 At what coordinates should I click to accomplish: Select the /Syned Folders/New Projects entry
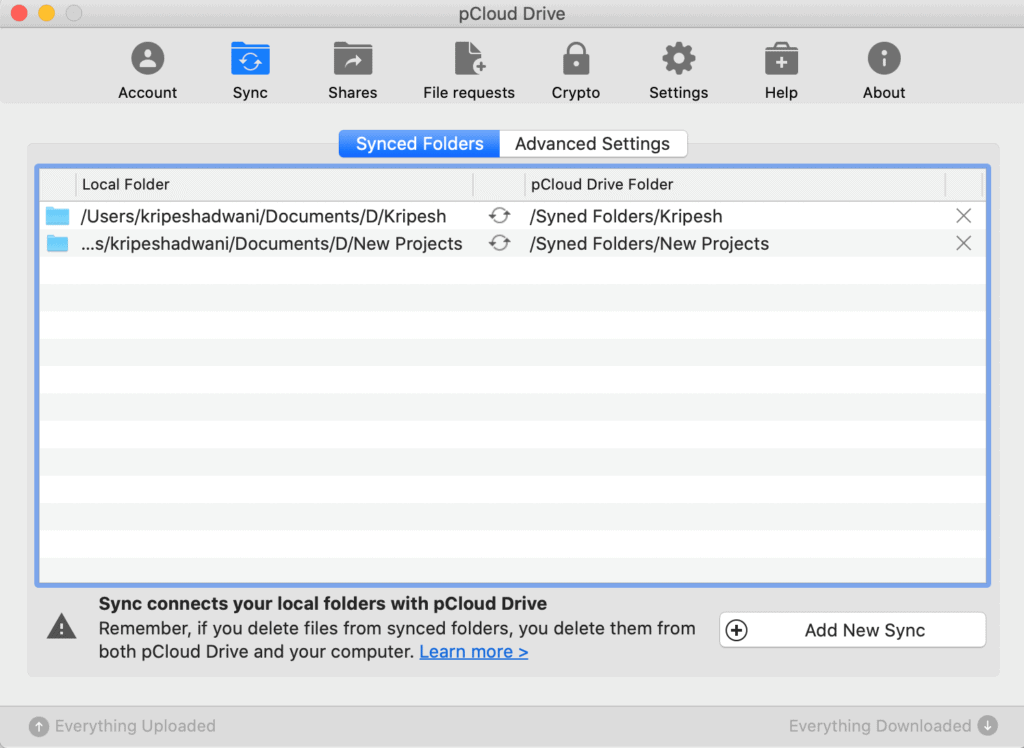coord(649,243)
